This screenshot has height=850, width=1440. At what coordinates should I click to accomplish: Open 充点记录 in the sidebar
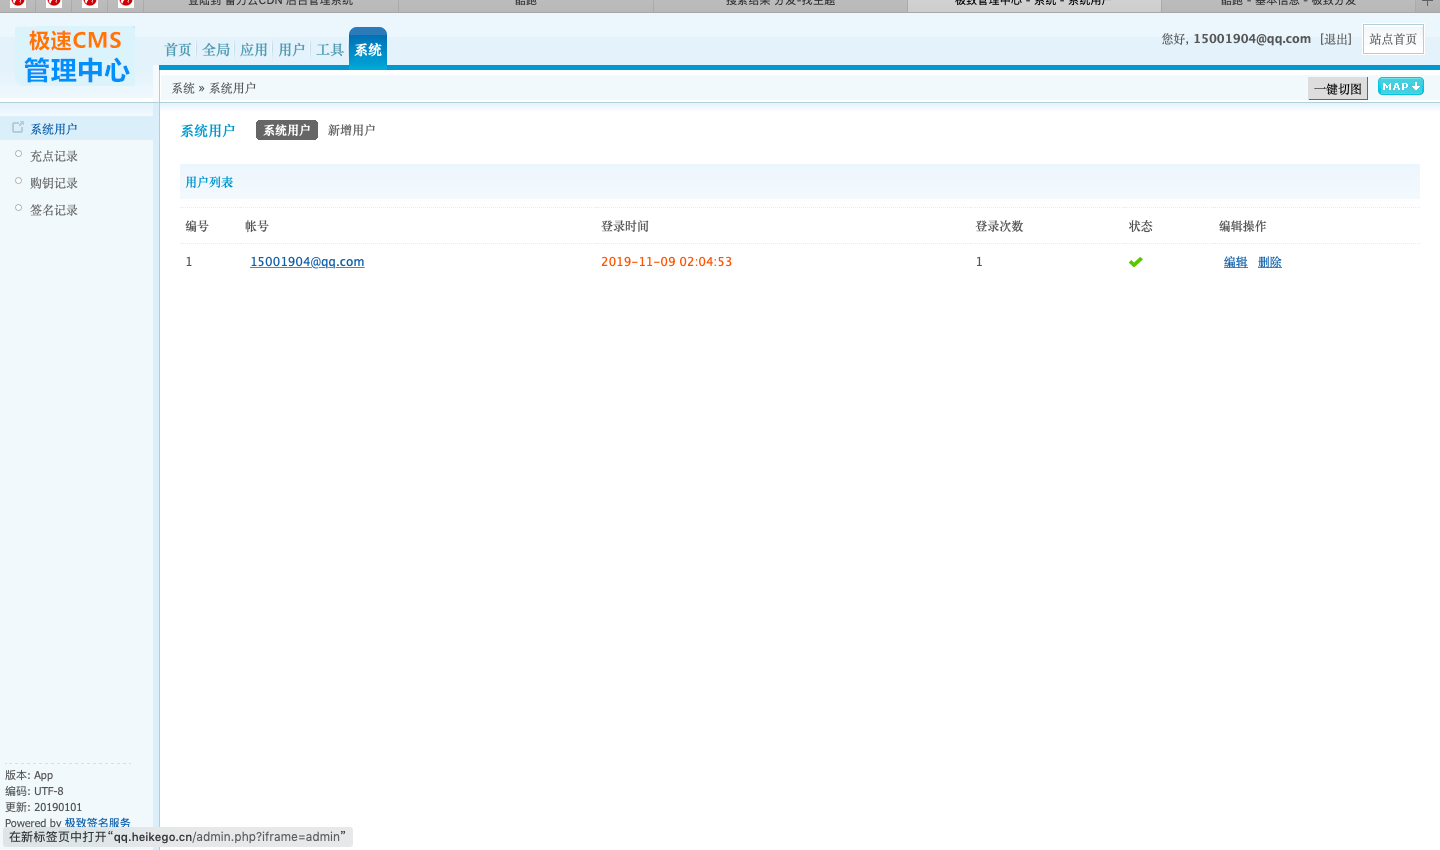tap(54, 156)
